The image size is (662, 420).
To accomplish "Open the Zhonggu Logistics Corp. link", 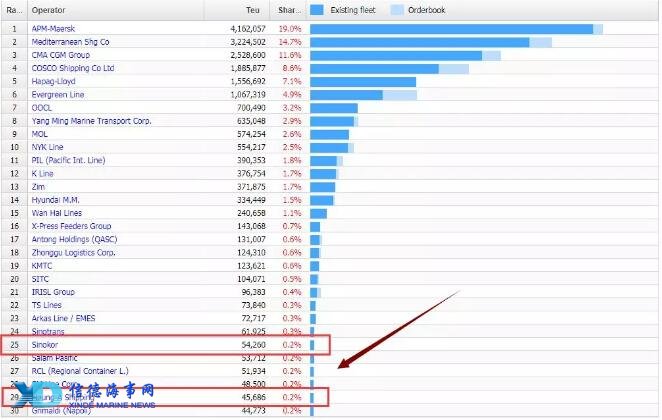I will coord(73,252).
